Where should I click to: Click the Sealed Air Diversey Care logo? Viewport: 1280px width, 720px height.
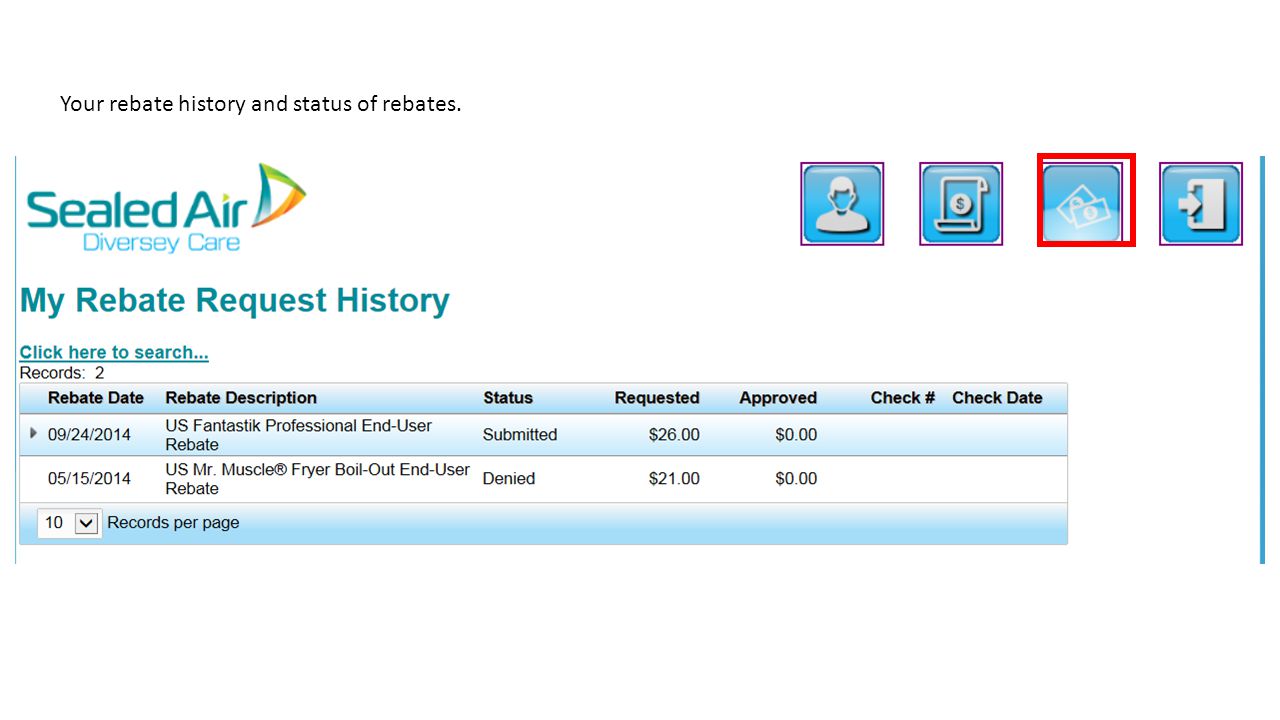[x=166, y=208]
